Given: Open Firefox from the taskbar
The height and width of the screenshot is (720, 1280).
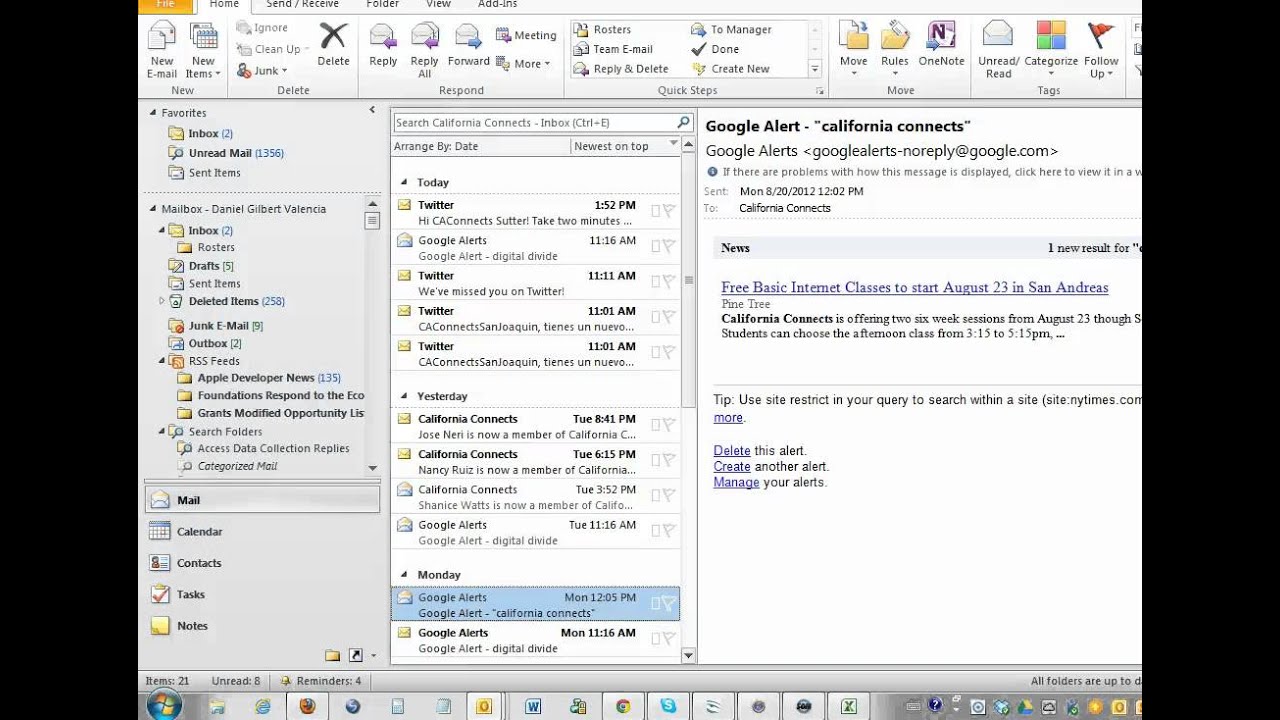Looking at the screenshot, I should pyautogui.click(x=307, y=706).
